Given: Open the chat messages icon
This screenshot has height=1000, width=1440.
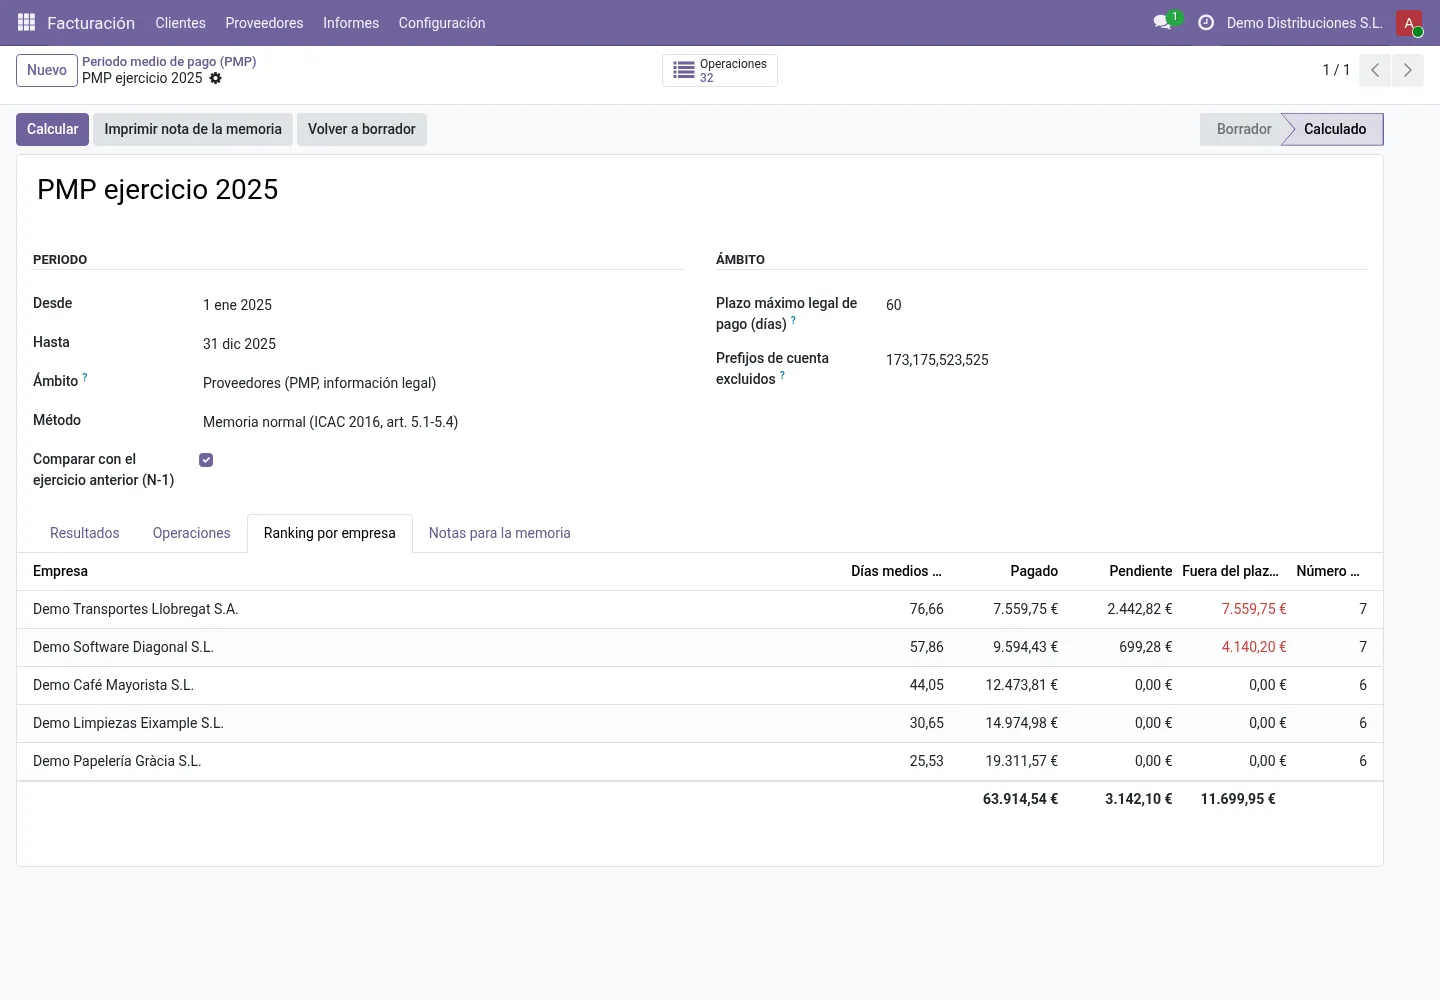Looking at the screenshot, I should (1162, 22).
